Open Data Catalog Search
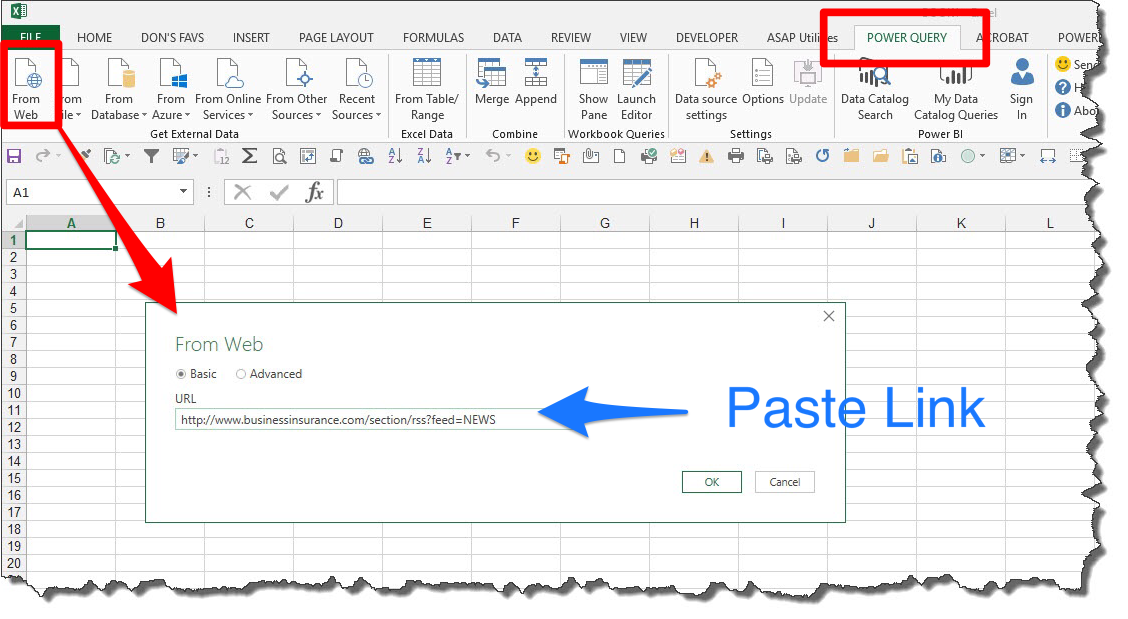This screenshot has height=619, width=1128. [x=875, y=91]
